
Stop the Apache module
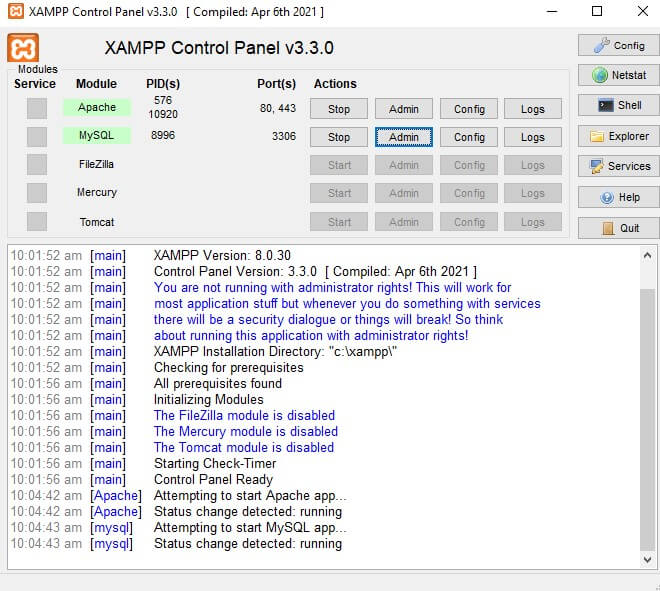339,109
